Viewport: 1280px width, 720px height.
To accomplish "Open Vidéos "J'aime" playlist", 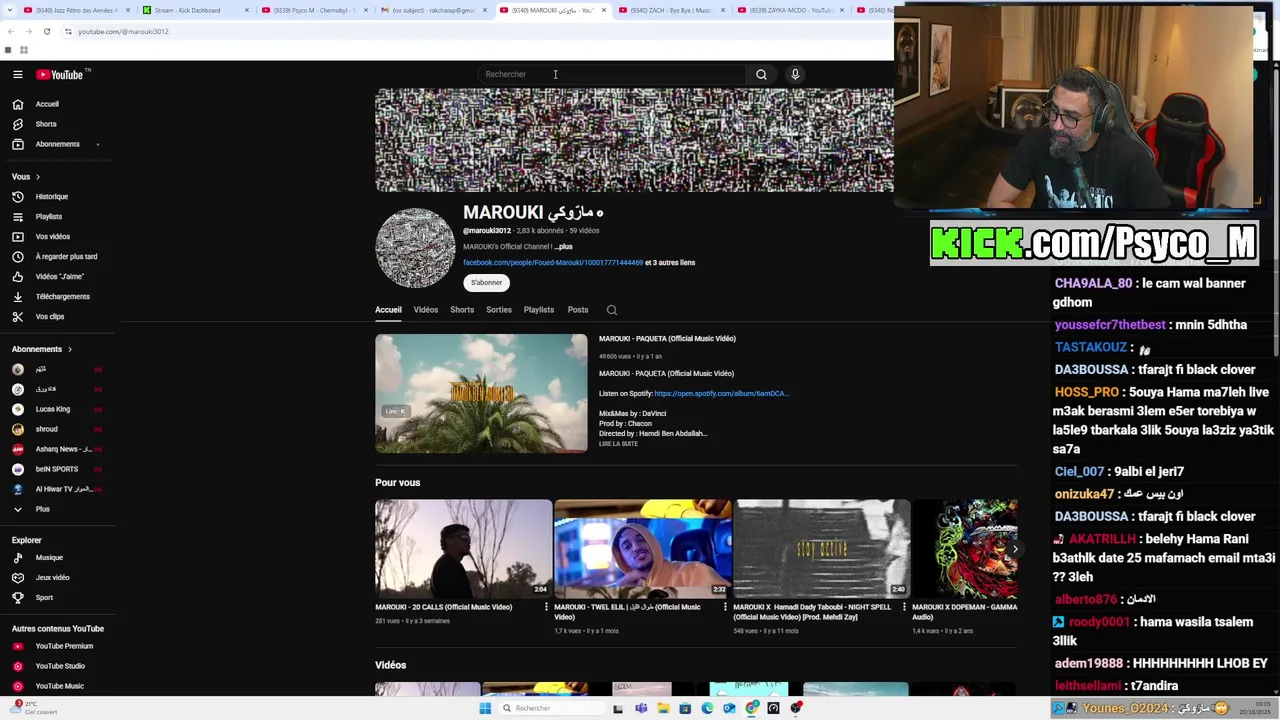I will [x=59, y=277].
